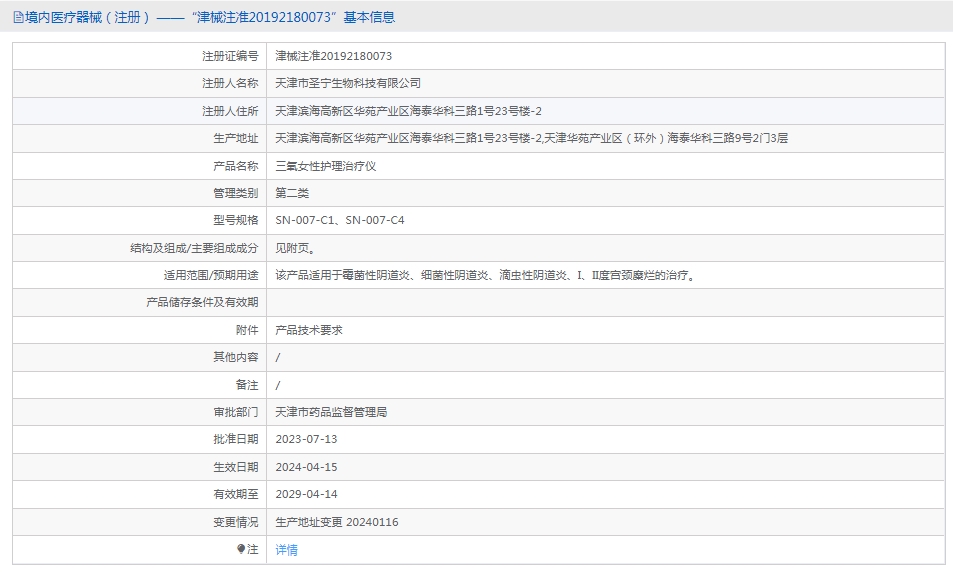Click the 变更情况 row label

(x=236, y=522)
